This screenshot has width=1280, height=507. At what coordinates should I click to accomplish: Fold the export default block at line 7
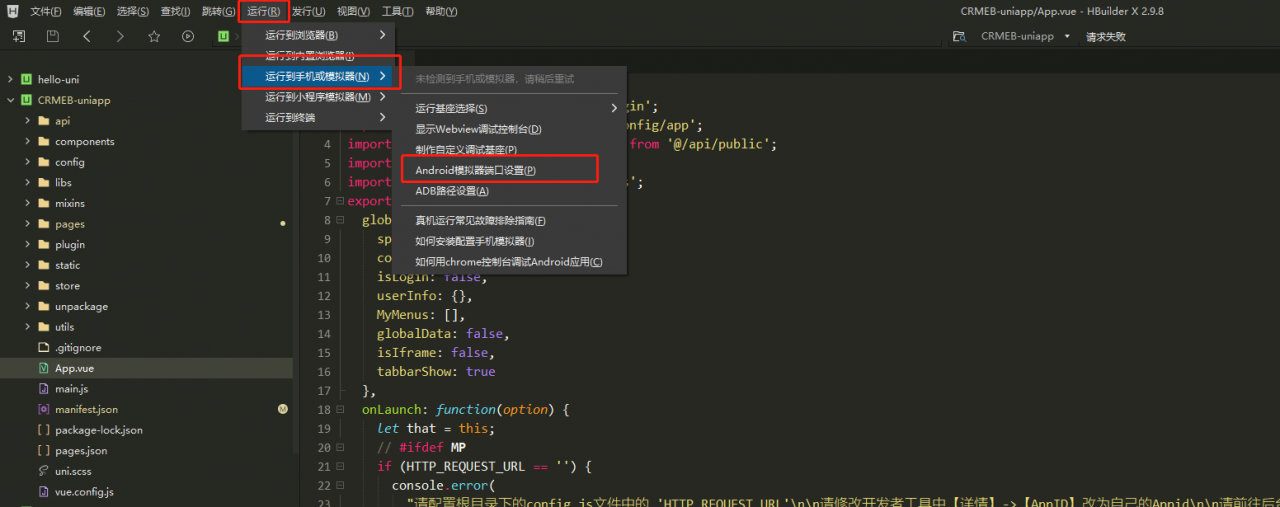[x=340, y=201]
